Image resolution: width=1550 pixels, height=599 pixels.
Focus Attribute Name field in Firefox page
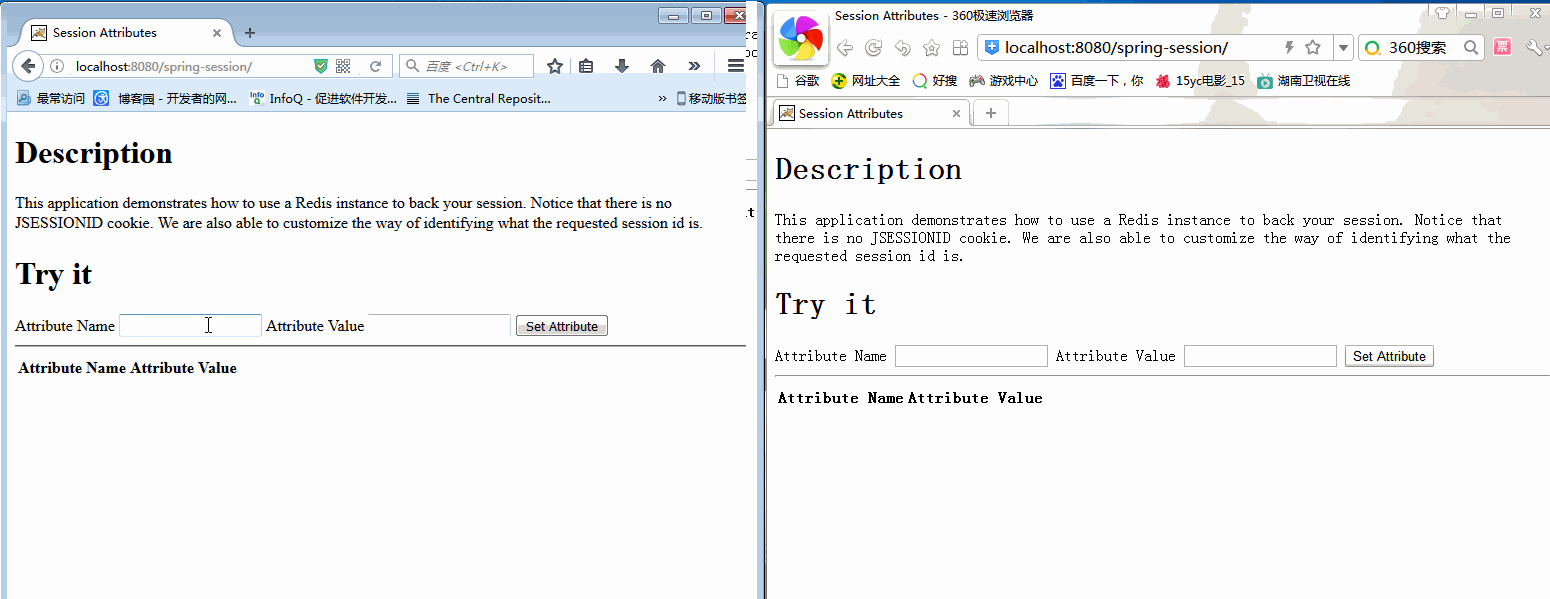point(190,325)
